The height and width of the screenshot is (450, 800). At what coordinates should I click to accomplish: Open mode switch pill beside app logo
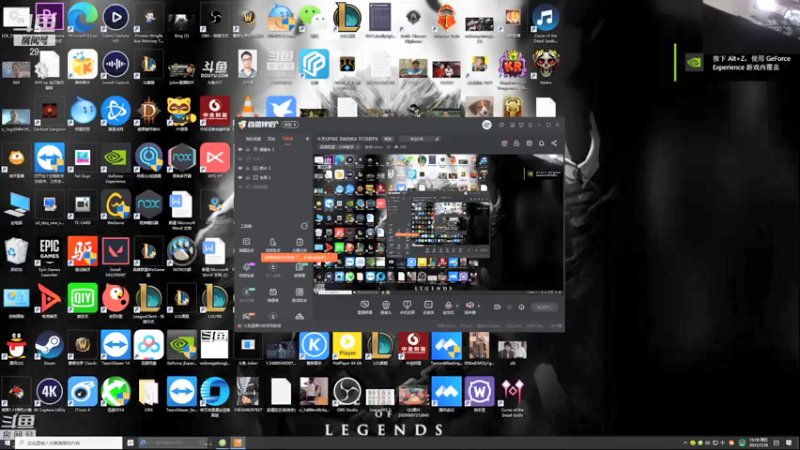[x=290, y=124]
